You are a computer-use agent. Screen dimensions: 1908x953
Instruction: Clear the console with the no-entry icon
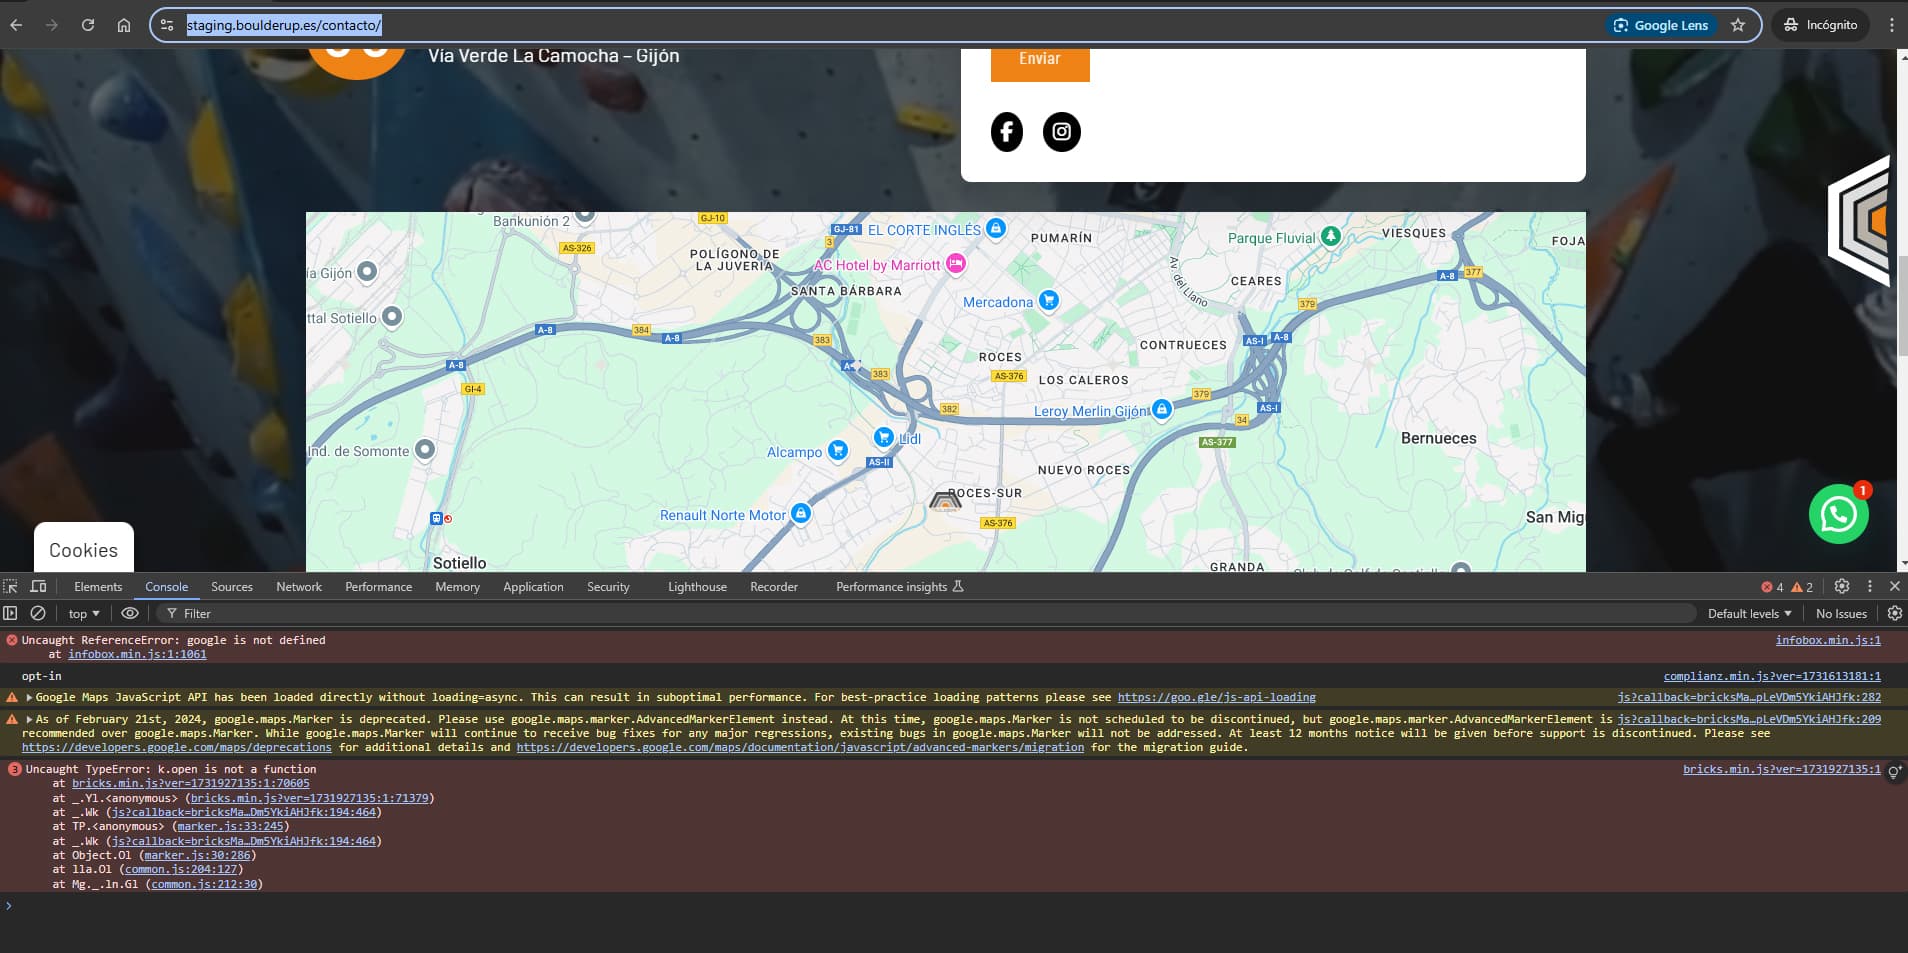[38, 613]
